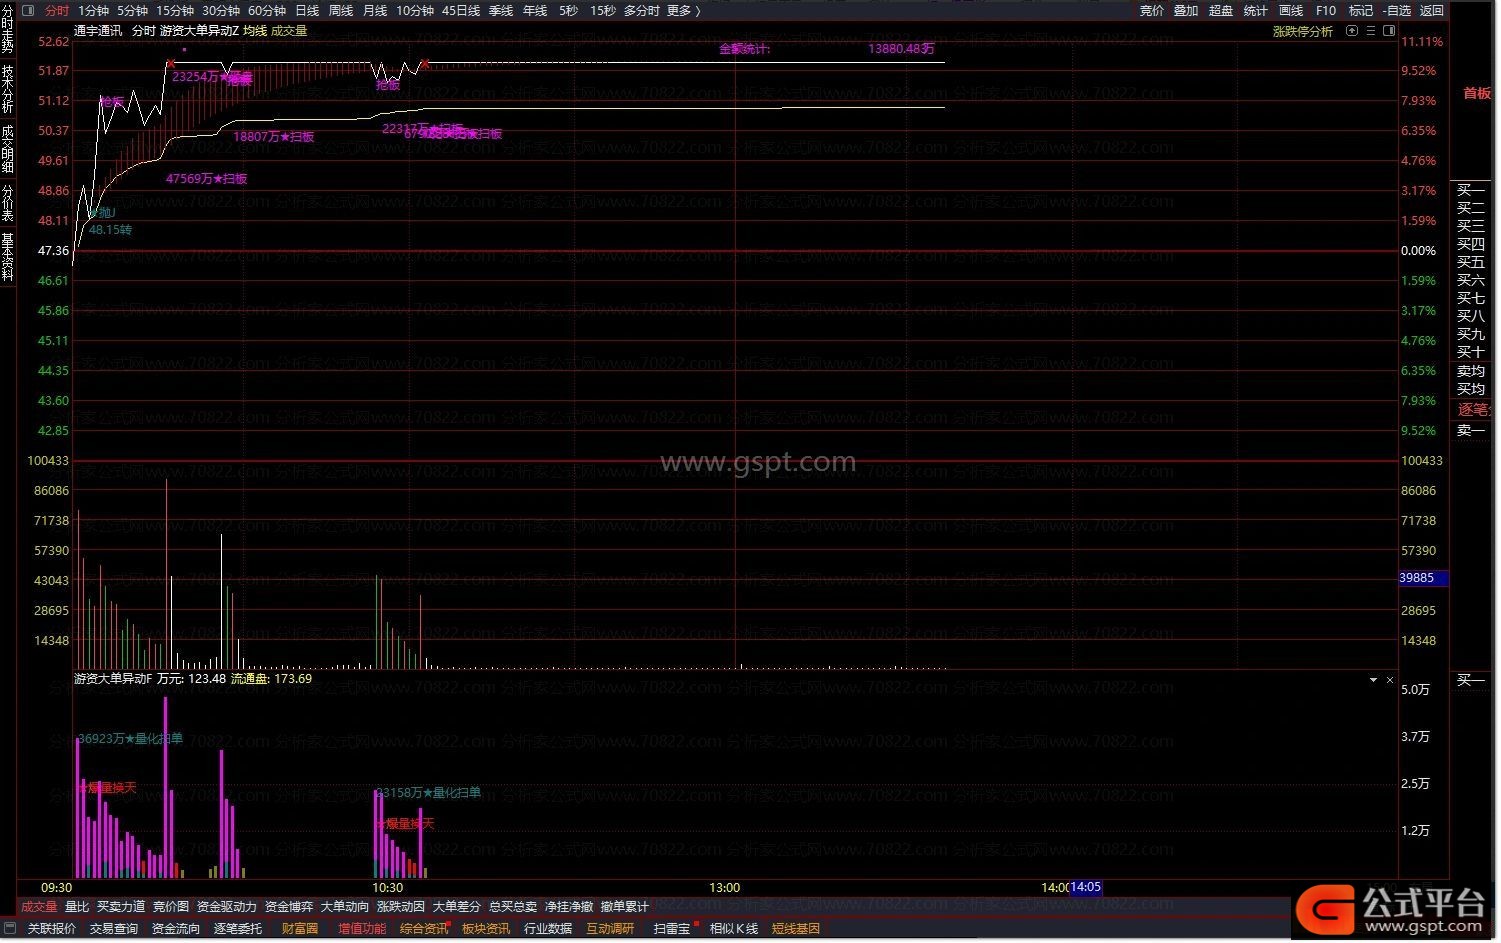Close the 游资大单异动 indicator panel
This screenshot has width=1501, height=943.
1390,680
